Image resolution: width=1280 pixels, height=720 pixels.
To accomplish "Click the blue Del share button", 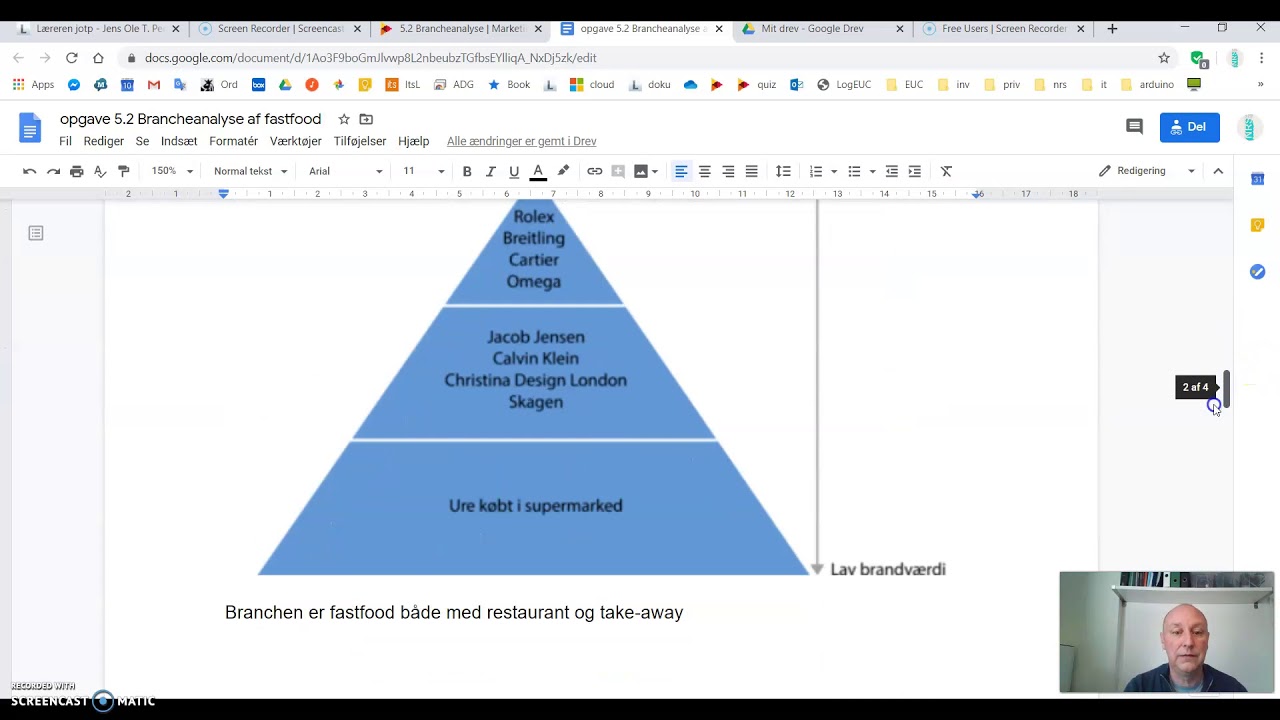I will tap(1190, 127).
